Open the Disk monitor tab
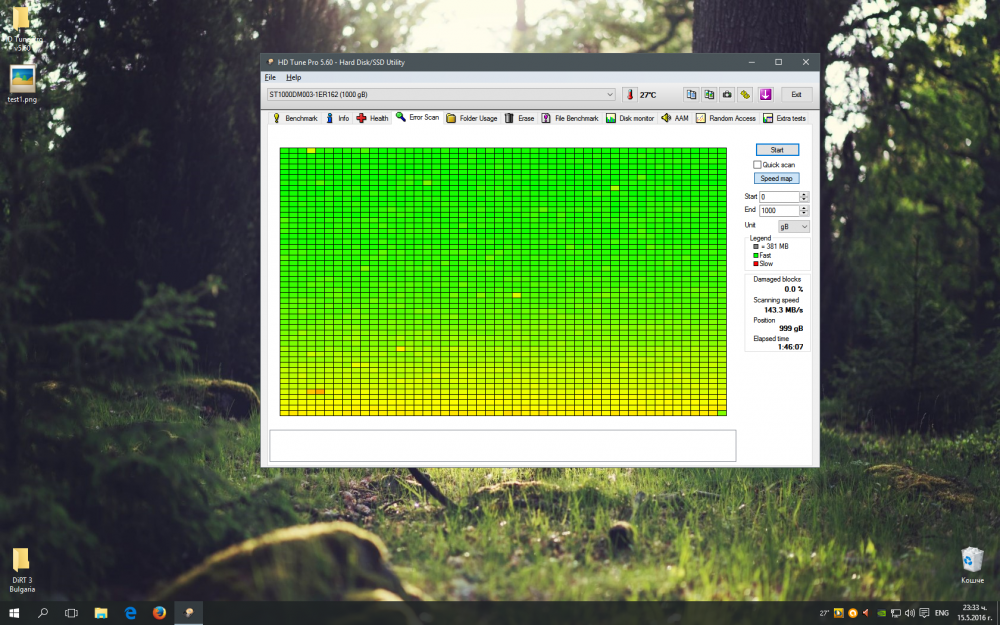Image resolution: width=1000 pixels, height=625 pixels. coord(630,118)
